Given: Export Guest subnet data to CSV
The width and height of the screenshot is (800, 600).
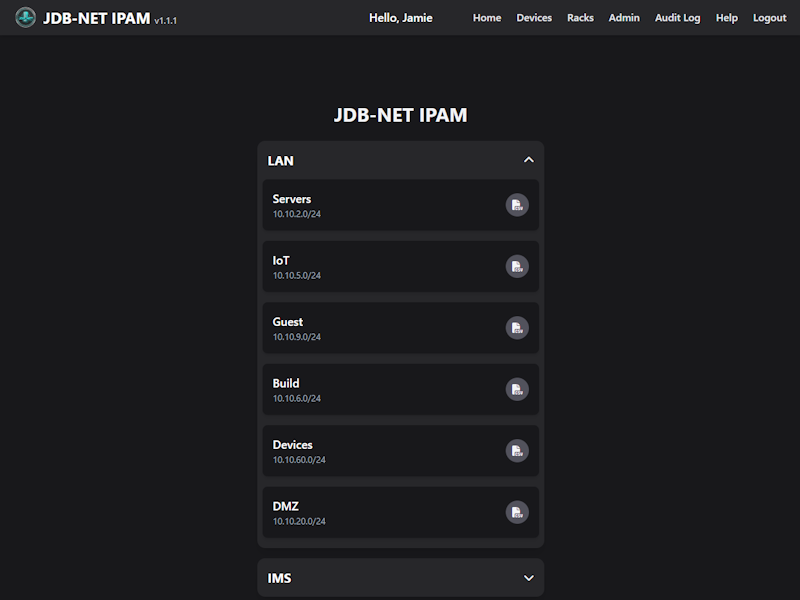Looking at the screenshot, I should click(x=517, y=328).
